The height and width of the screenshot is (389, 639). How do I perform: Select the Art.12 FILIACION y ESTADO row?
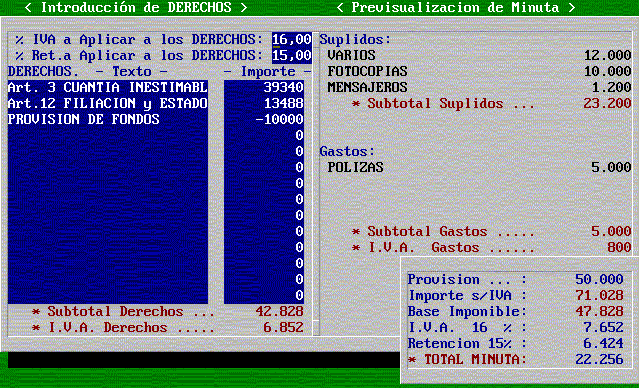tap(108, 103)
